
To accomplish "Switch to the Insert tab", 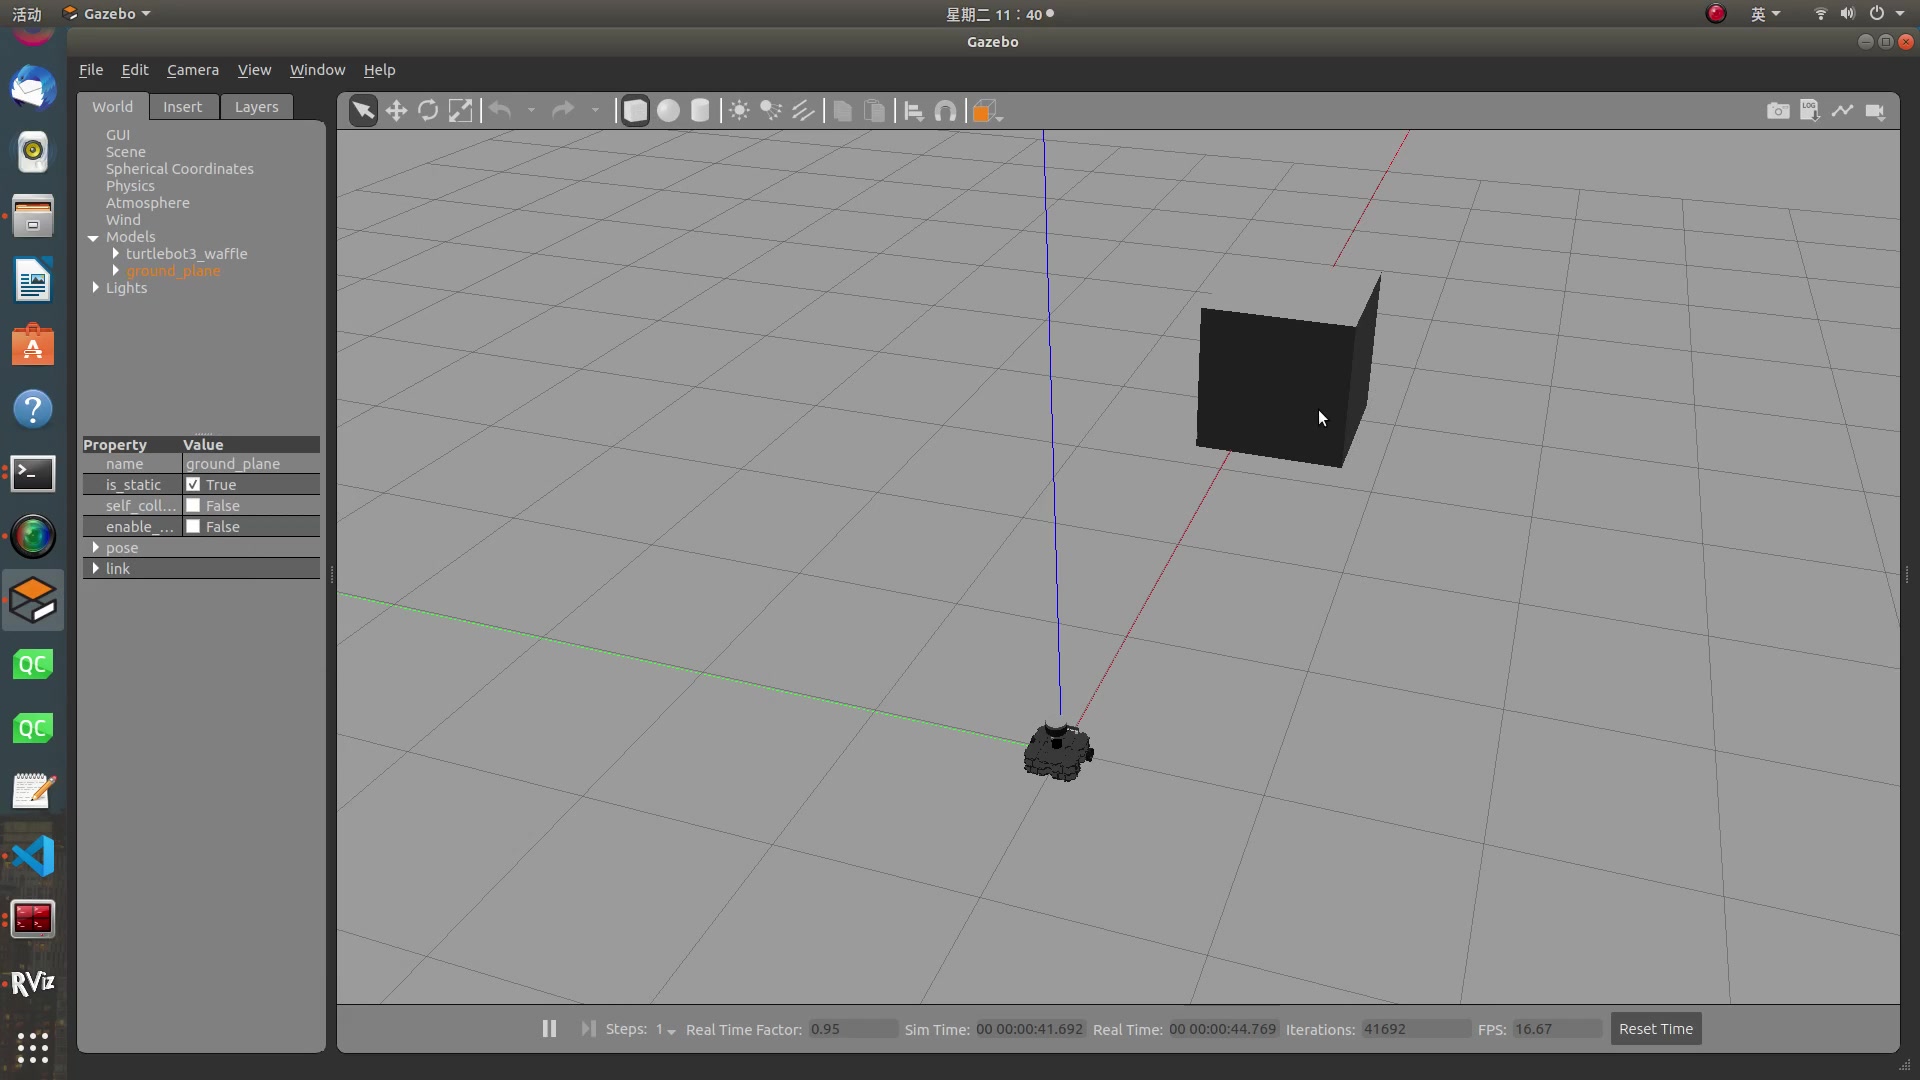I will 182,107.
